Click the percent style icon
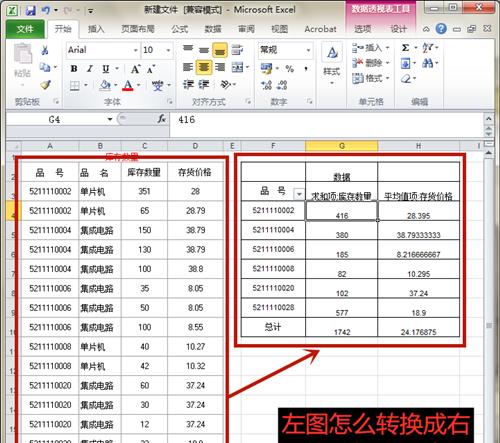 coord(290,69)
